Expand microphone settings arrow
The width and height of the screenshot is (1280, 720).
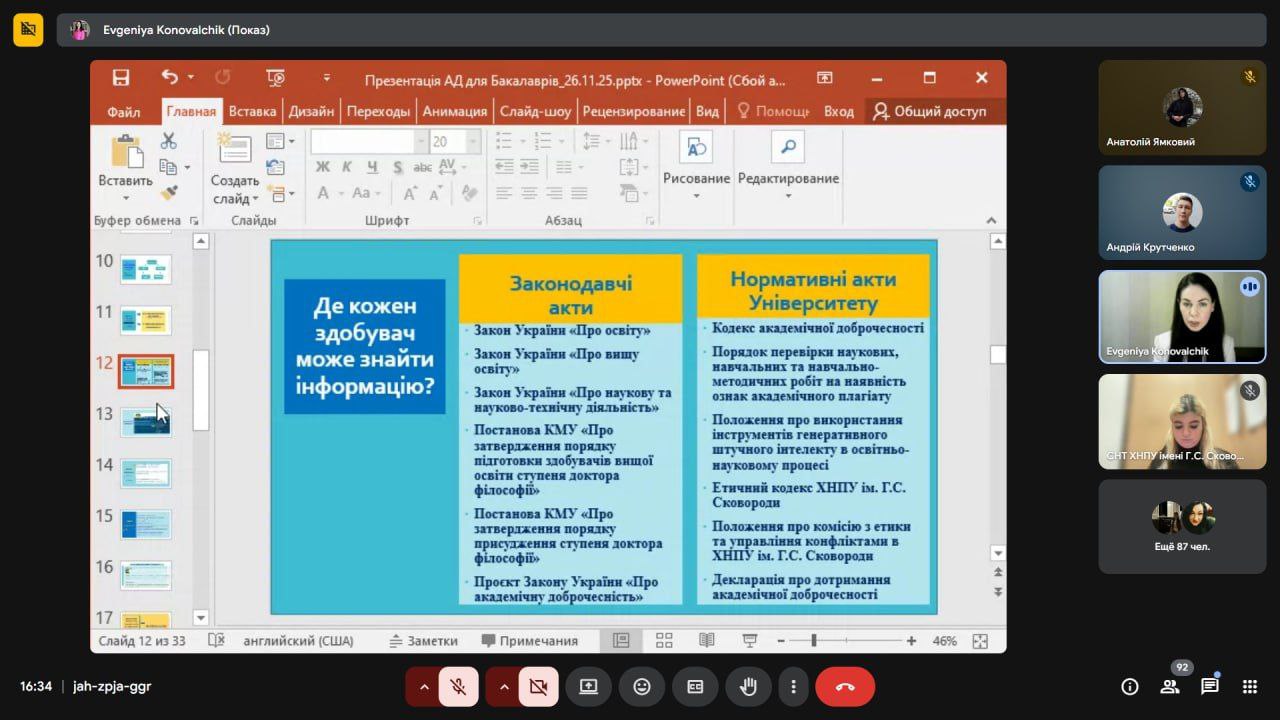click(x=424, y=687)
